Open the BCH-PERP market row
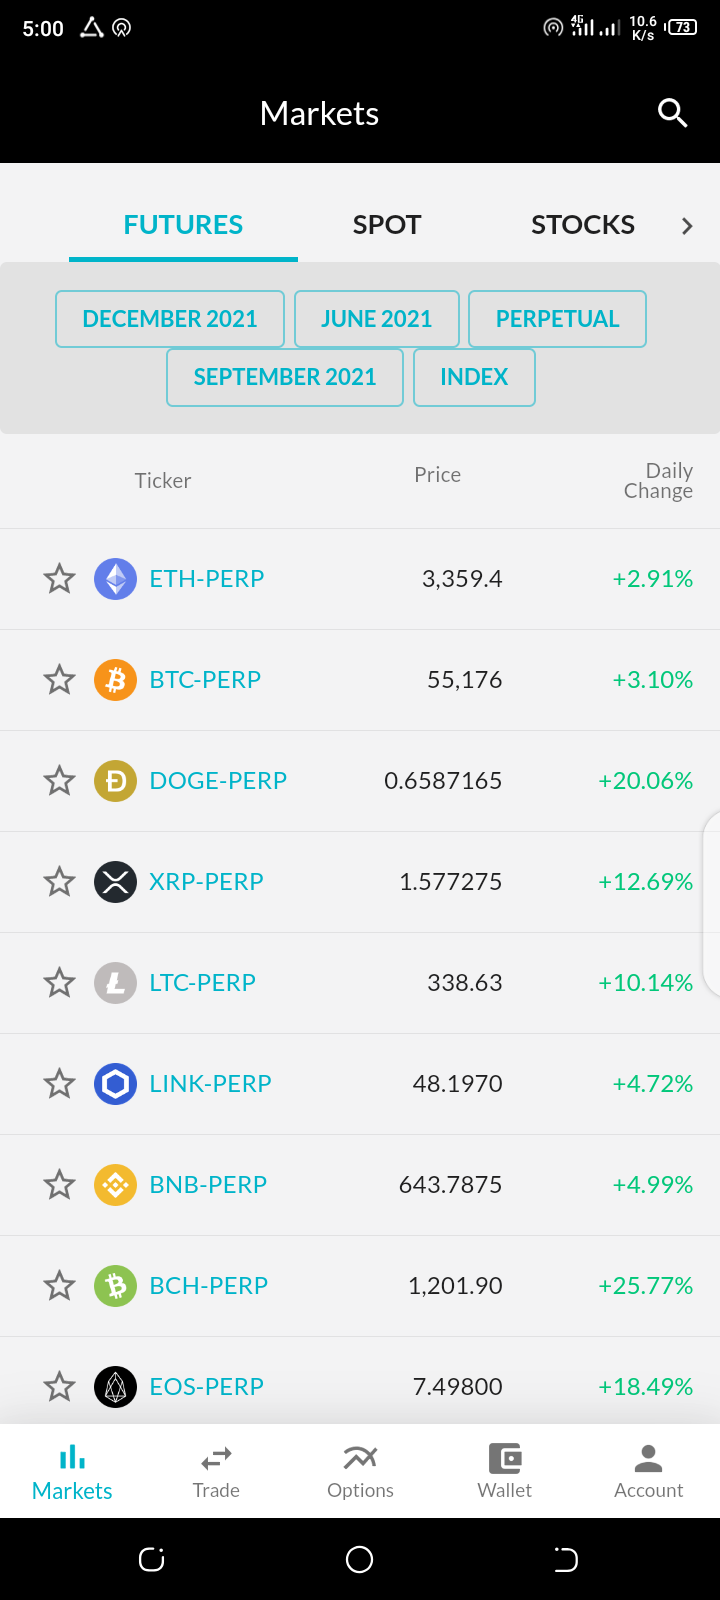The image size is (720, 1600). click(360, 1286)
